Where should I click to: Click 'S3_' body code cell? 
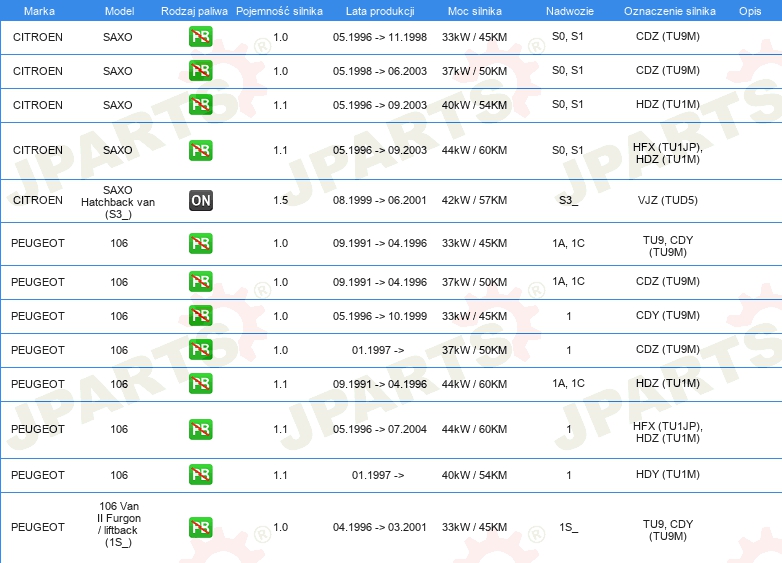[568, 200]
